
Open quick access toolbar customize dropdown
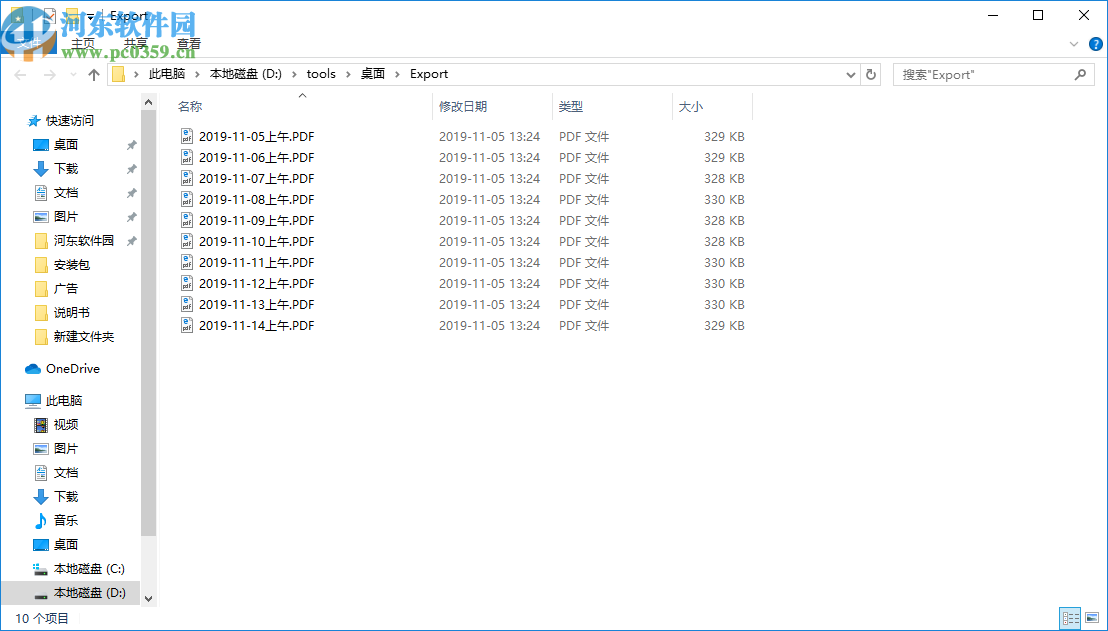click(90, 16)
